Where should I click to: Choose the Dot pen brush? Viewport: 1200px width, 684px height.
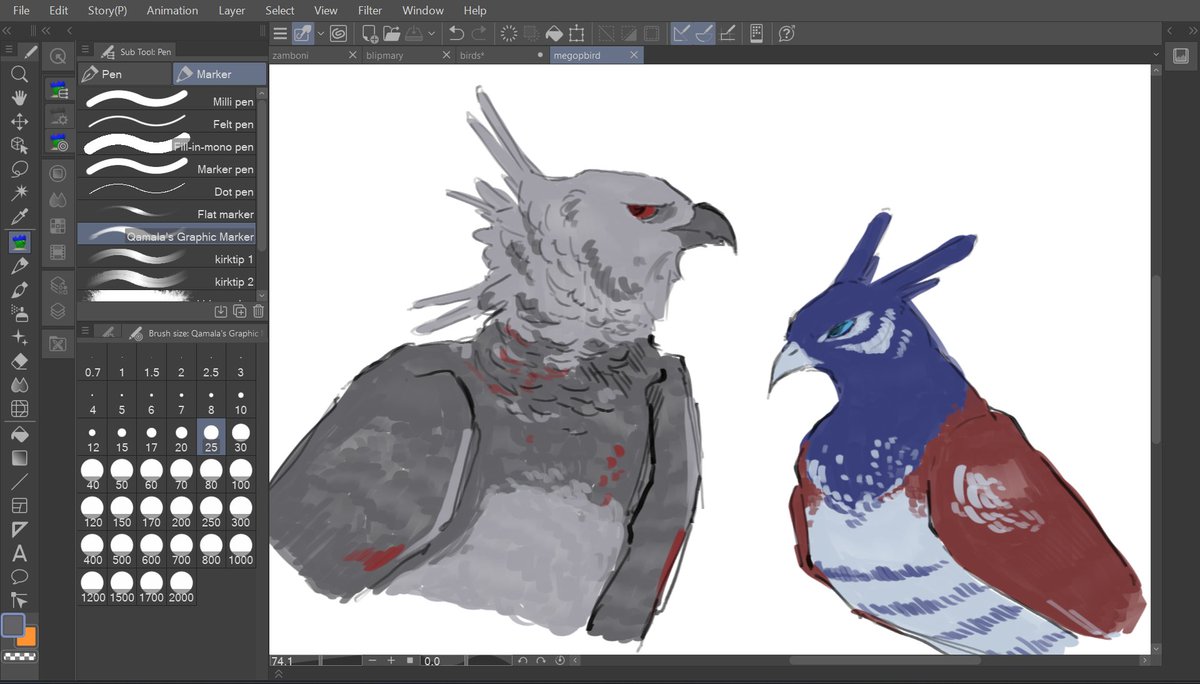coord(167,191)
